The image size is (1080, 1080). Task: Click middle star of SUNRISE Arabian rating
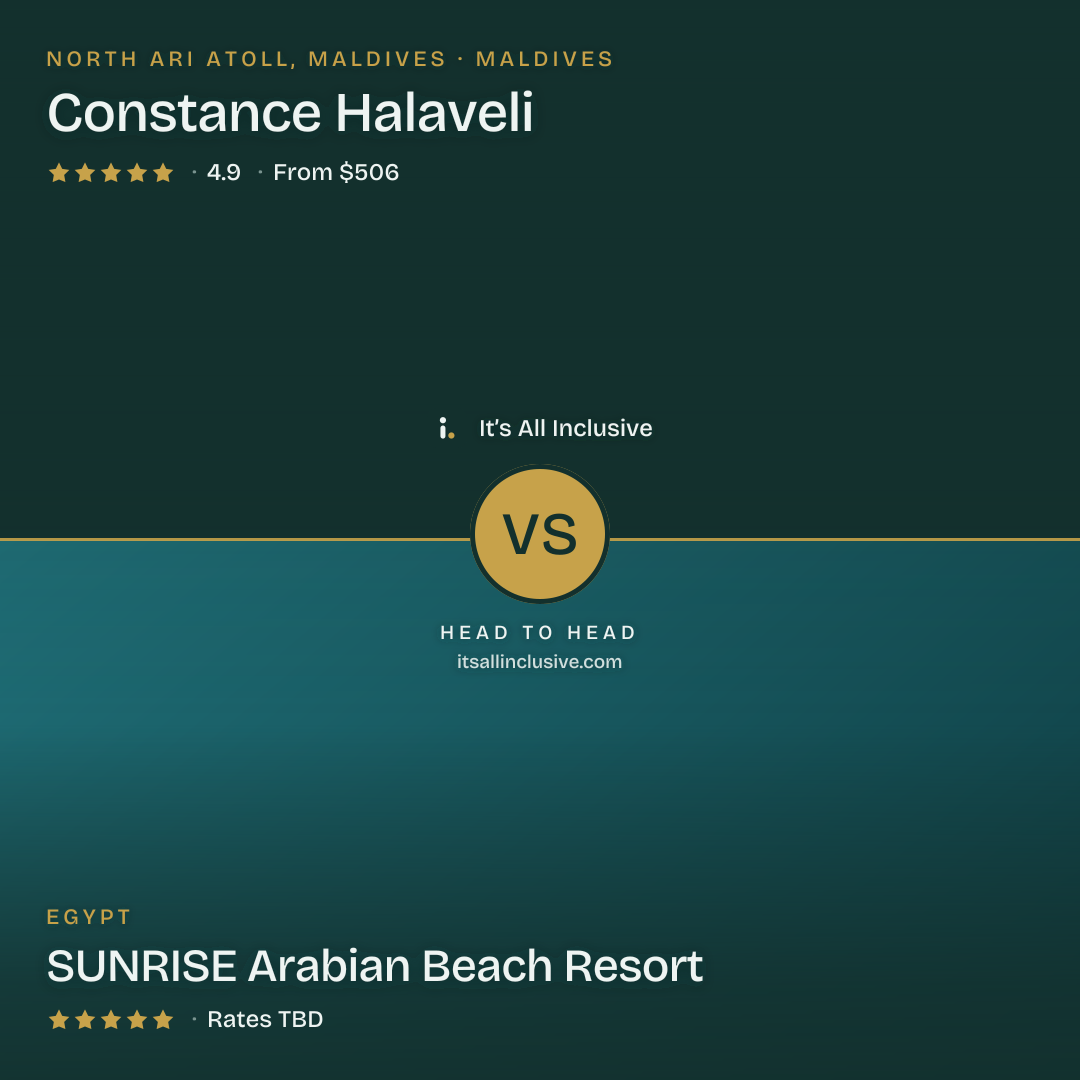[x=111, y=1019]
